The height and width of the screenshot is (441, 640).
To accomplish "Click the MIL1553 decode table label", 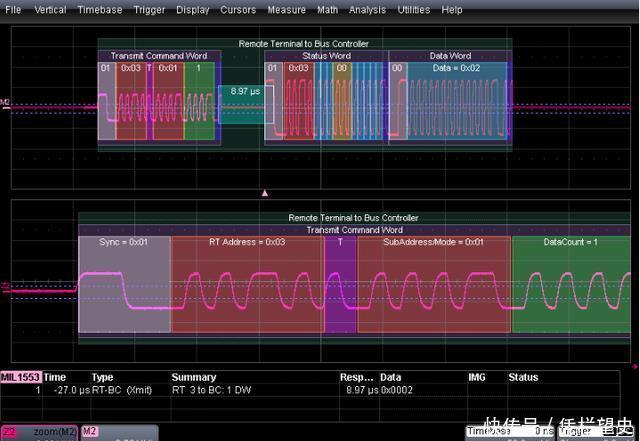I will [x=19, y=378].
